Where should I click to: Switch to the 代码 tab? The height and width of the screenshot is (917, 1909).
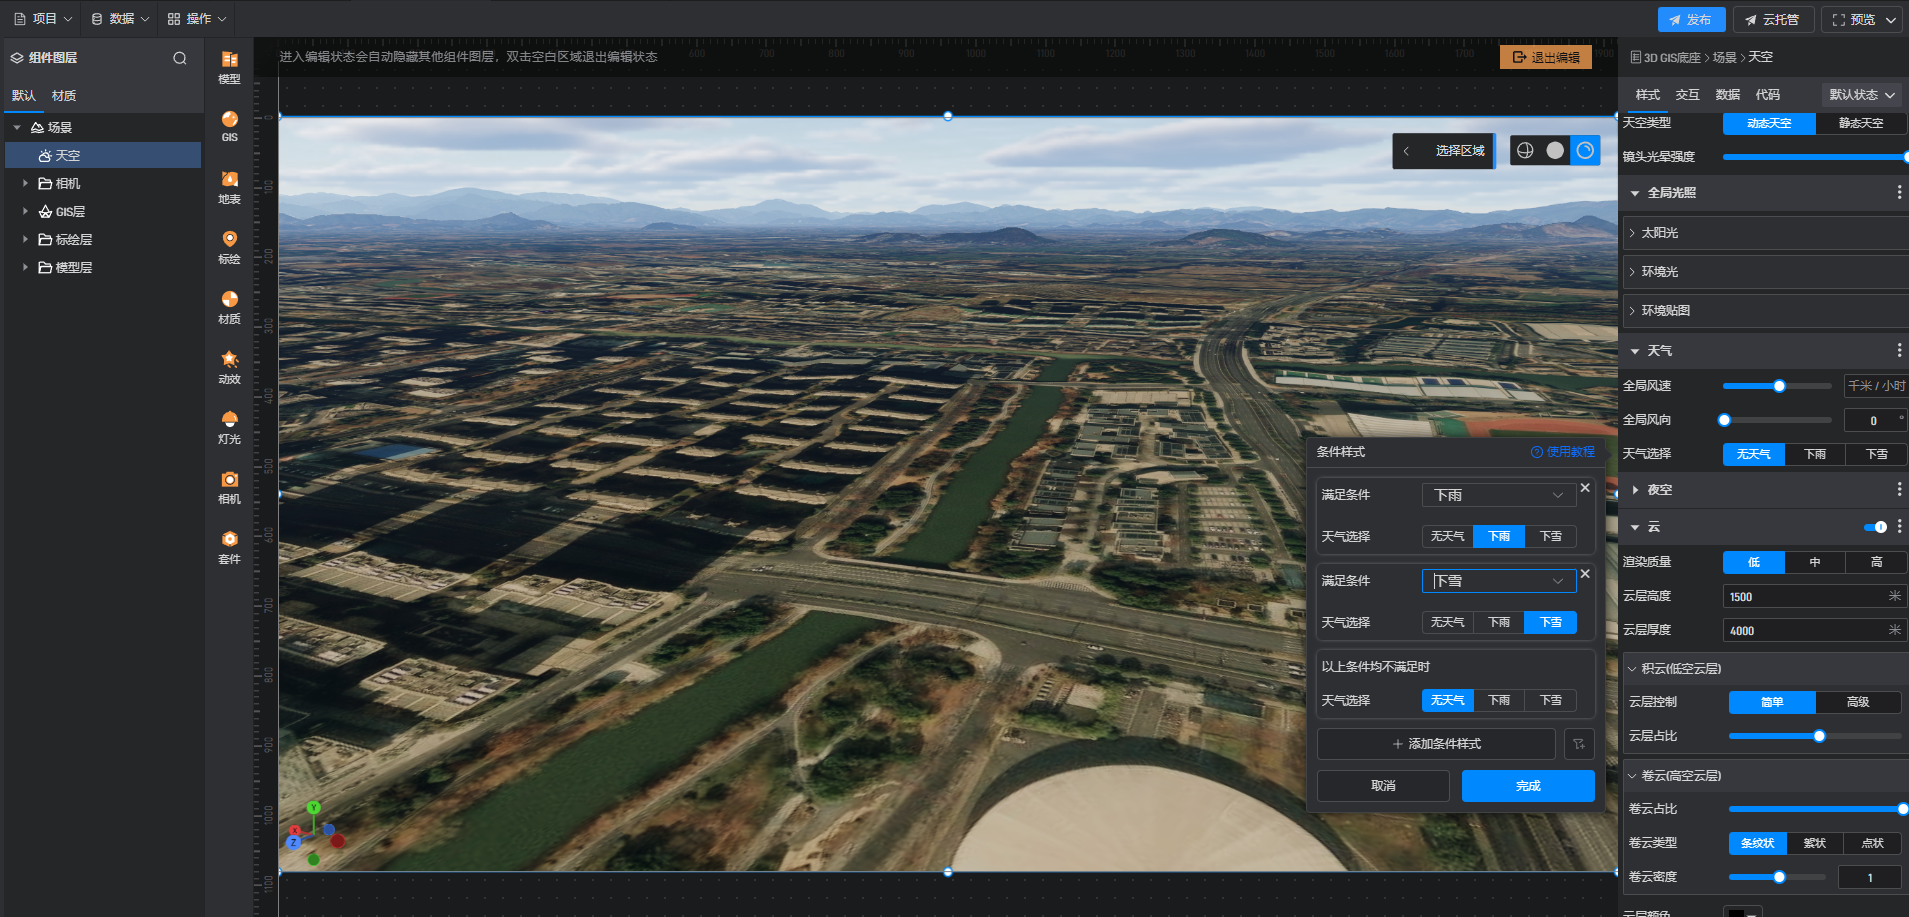point(1768,95)
